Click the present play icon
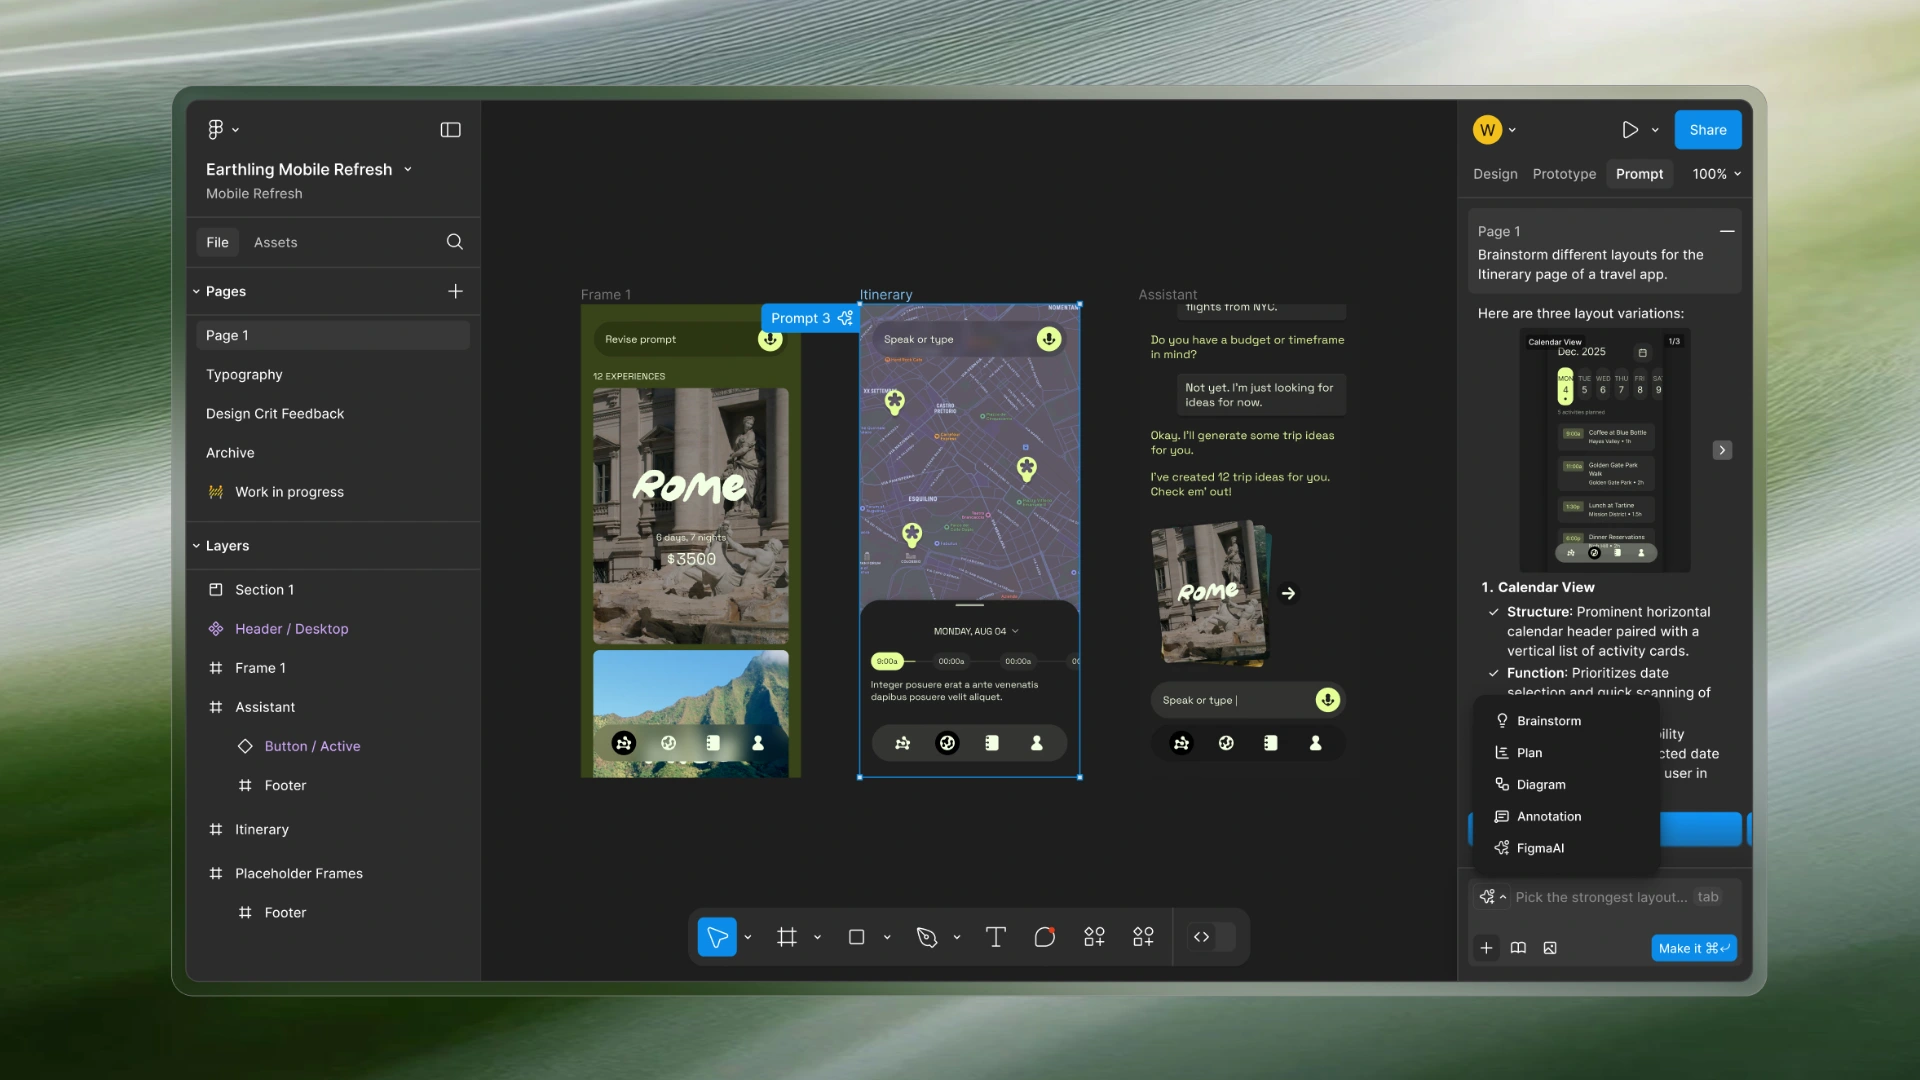The image size is (1920, 1080). 1630,130
